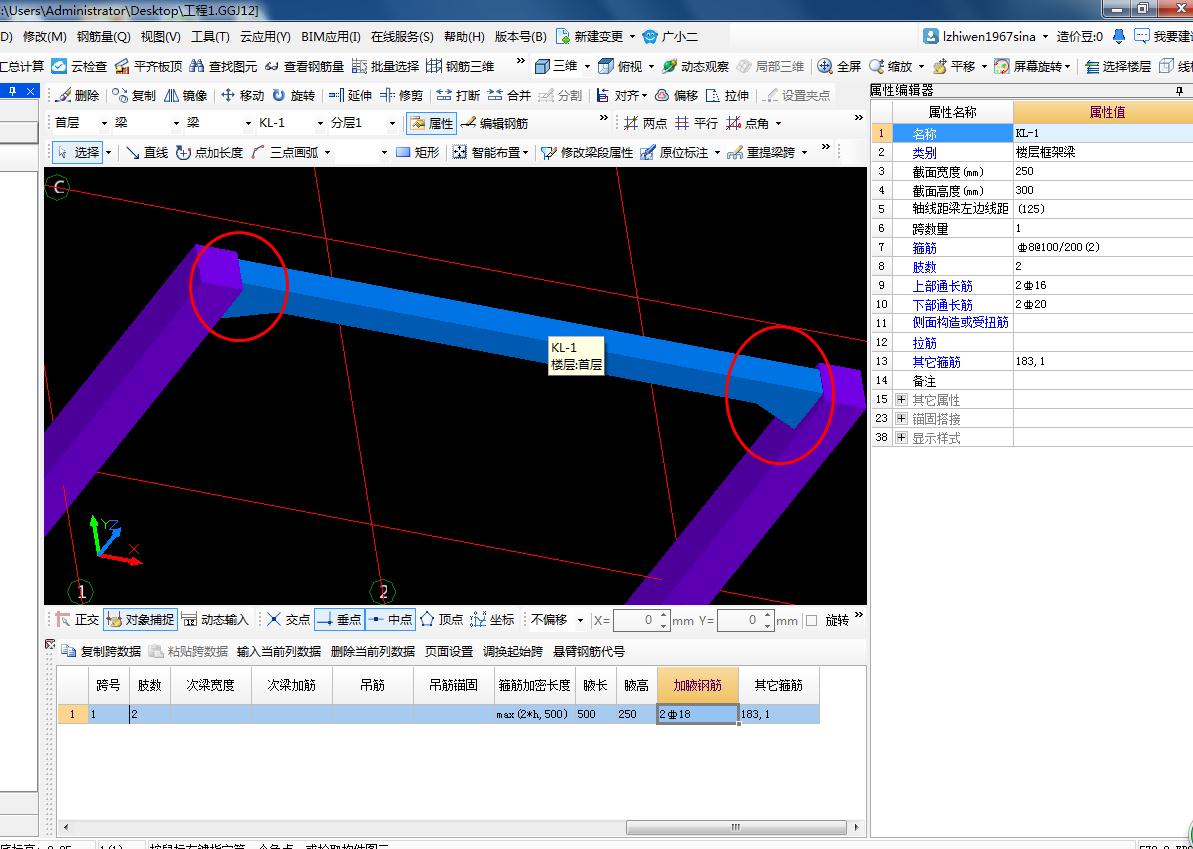Select the 移动 move tool

tap(242, 95)
